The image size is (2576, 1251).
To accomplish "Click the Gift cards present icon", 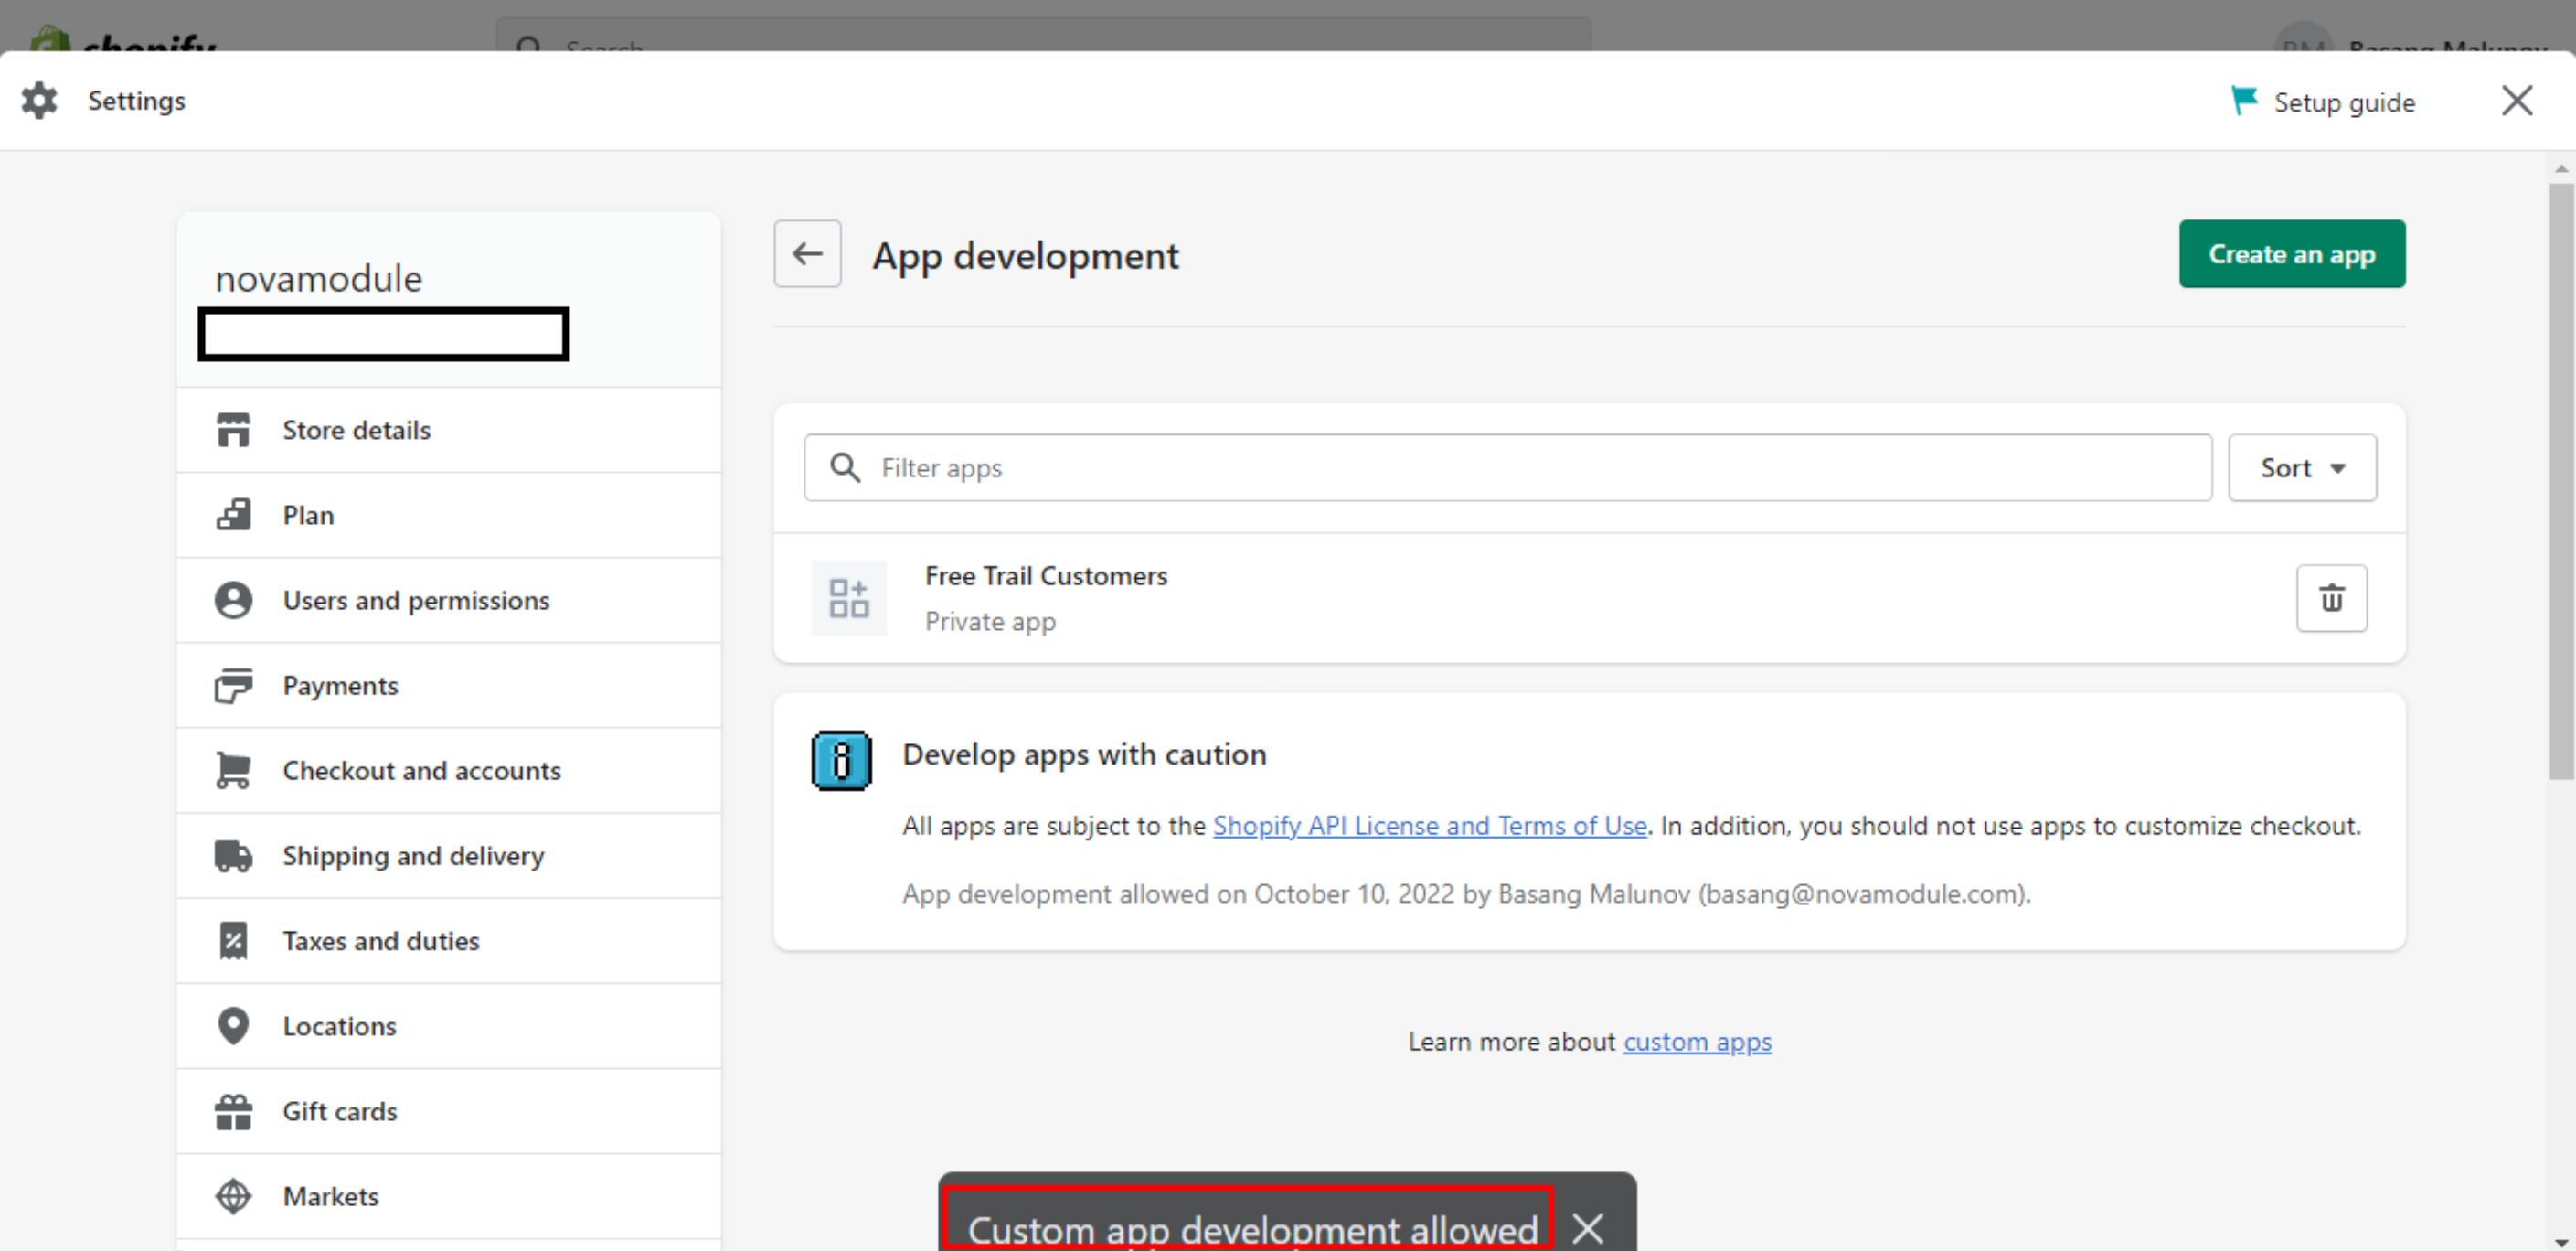I will click(x=233, y=1111).
